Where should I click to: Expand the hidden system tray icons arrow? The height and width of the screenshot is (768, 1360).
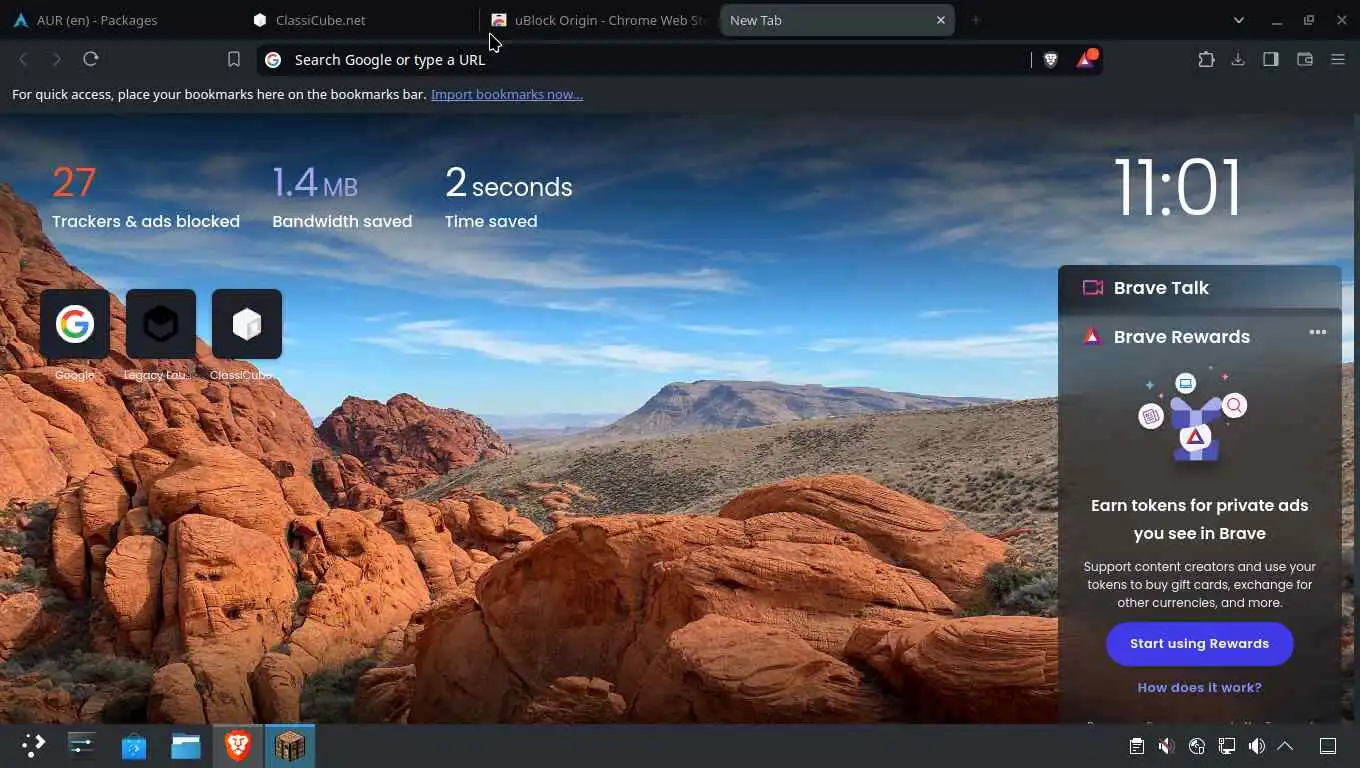[x=1286, y=746]
